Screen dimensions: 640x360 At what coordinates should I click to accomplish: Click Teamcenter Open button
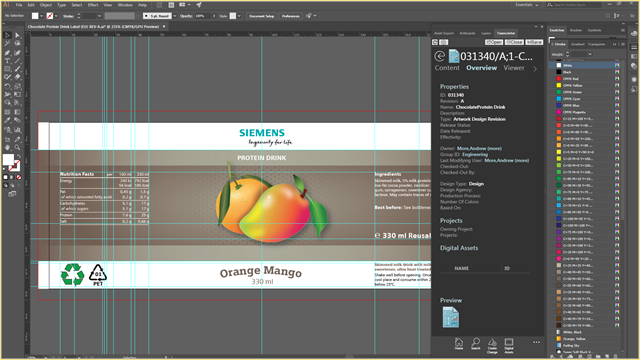click(494, 42)
